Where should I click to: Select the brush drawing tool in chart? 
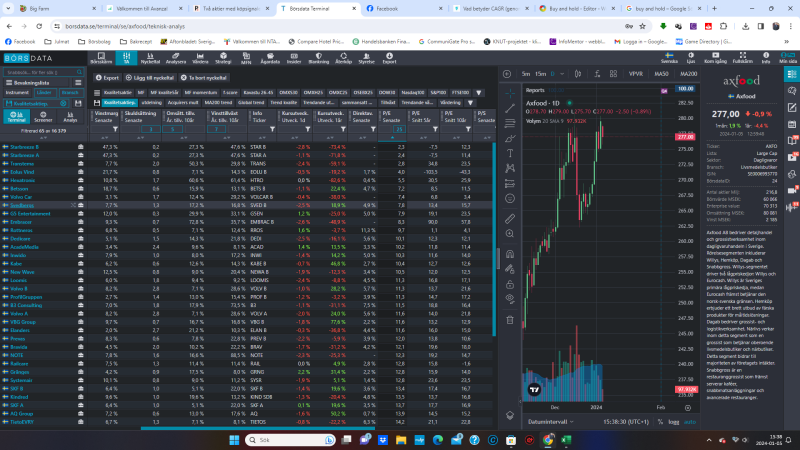[x=510, y=138]
